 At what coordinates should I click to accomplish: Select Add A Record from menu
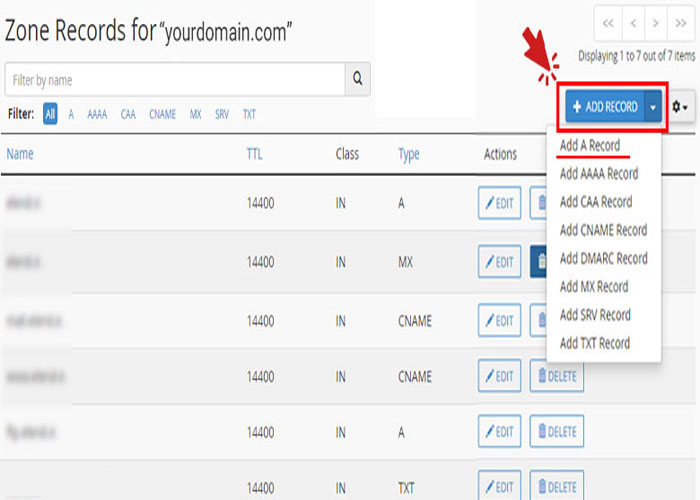(590, 145)
